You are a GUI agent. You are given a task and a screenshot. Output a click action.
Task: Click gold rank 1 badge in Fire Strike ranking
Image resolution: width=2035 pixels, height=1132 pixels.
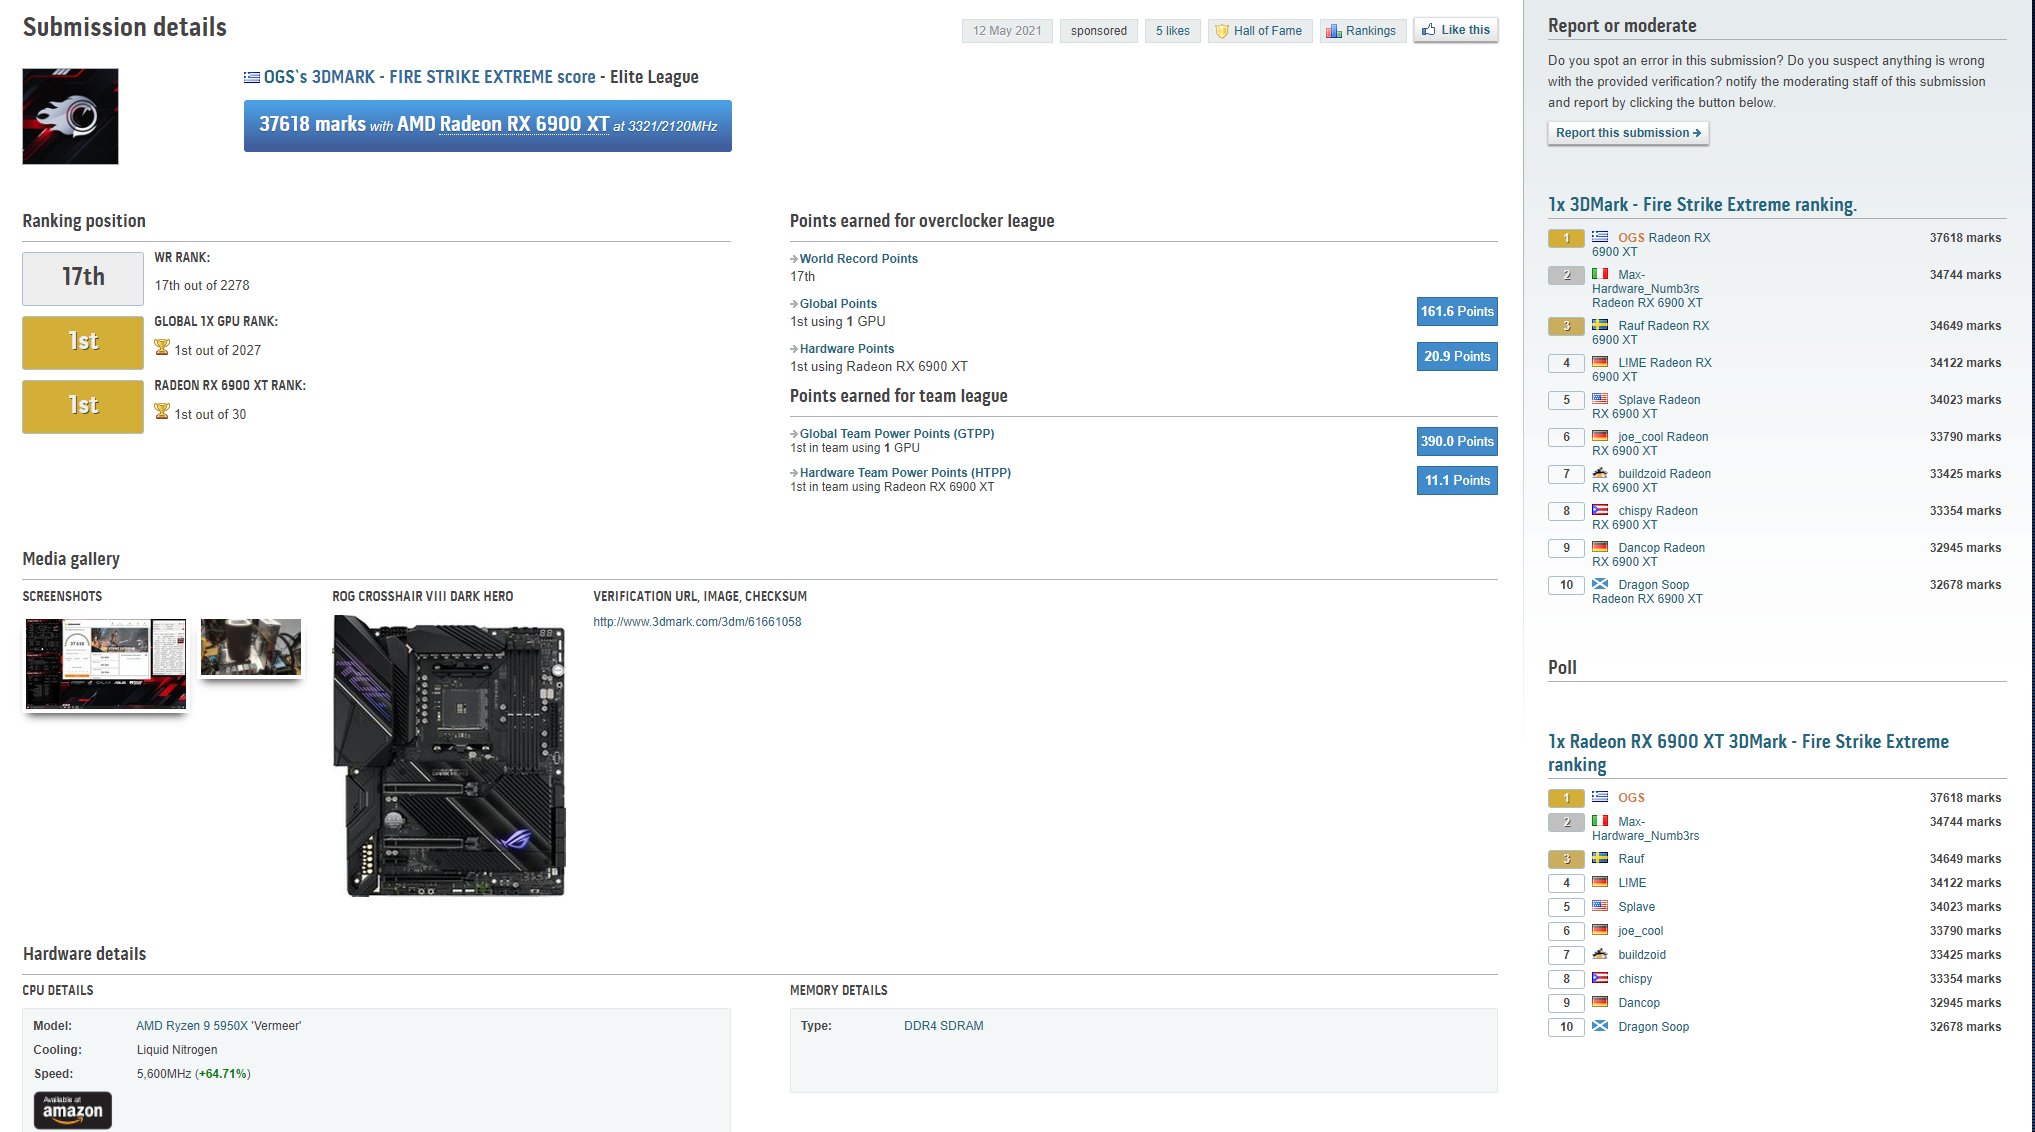tap(1565, 238)
